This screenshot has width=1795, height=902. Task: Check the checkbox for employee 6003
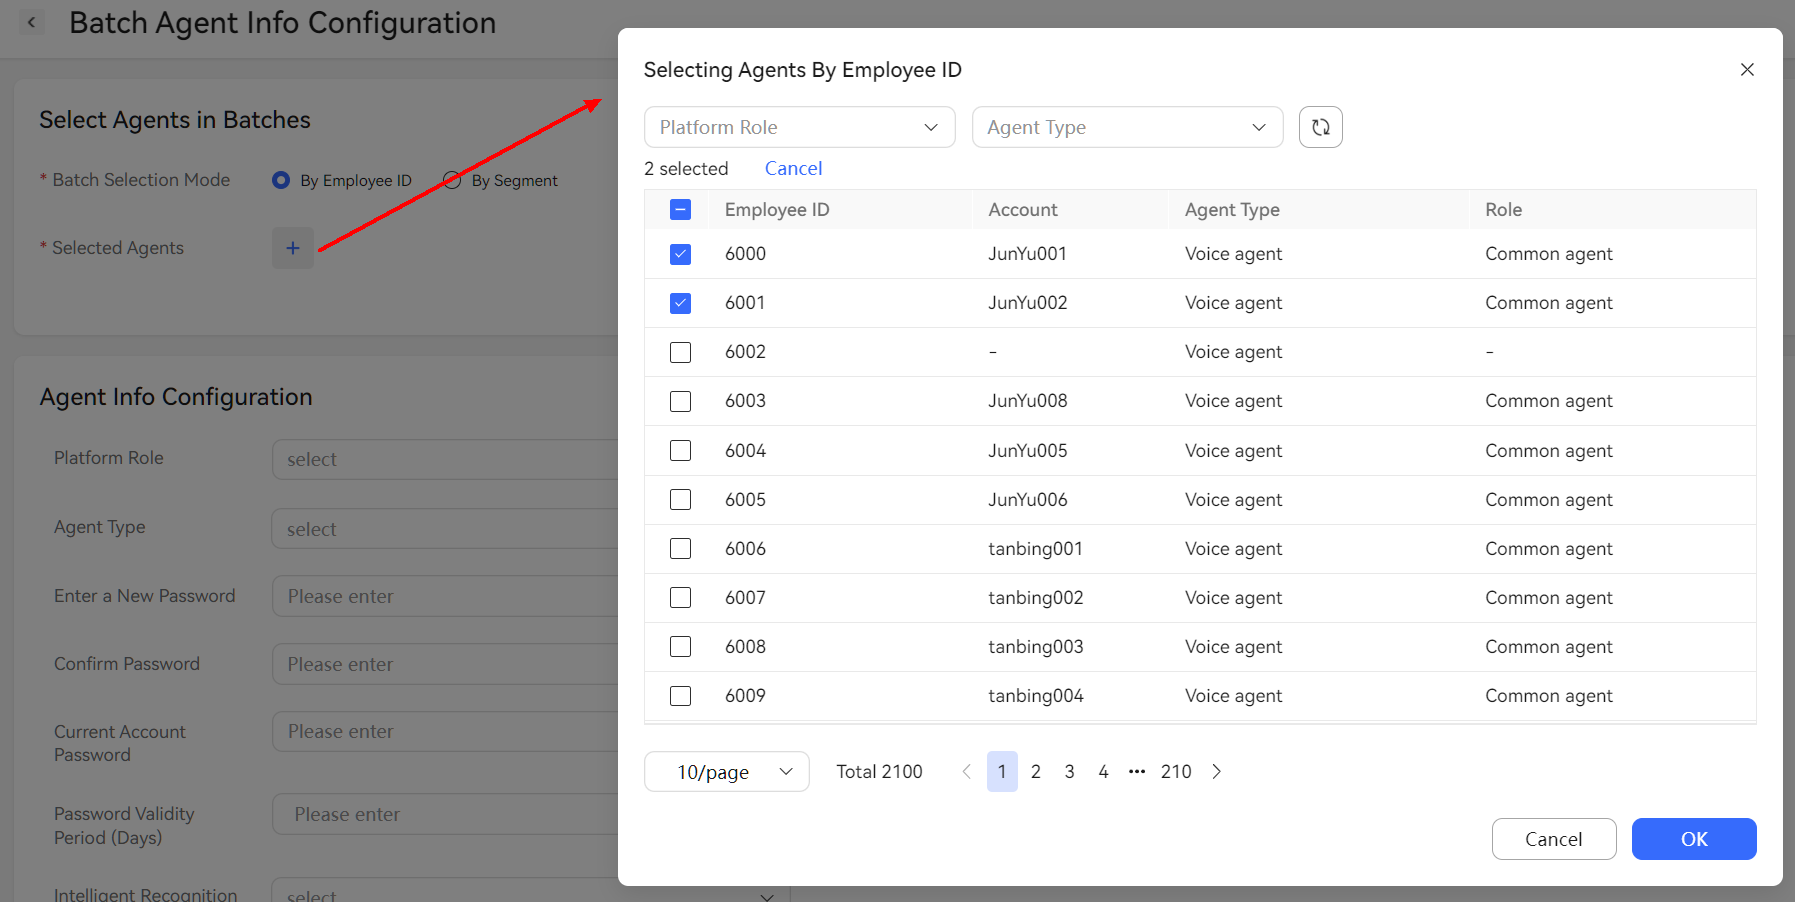[x=680, y=401]
